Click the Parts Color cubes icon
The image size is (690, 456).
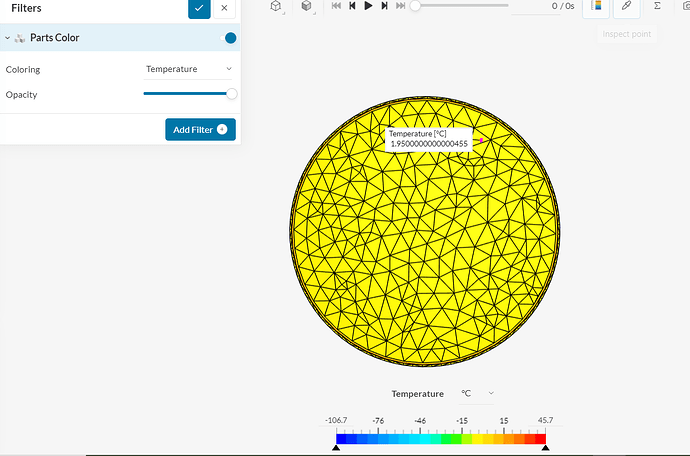[20, 38]
